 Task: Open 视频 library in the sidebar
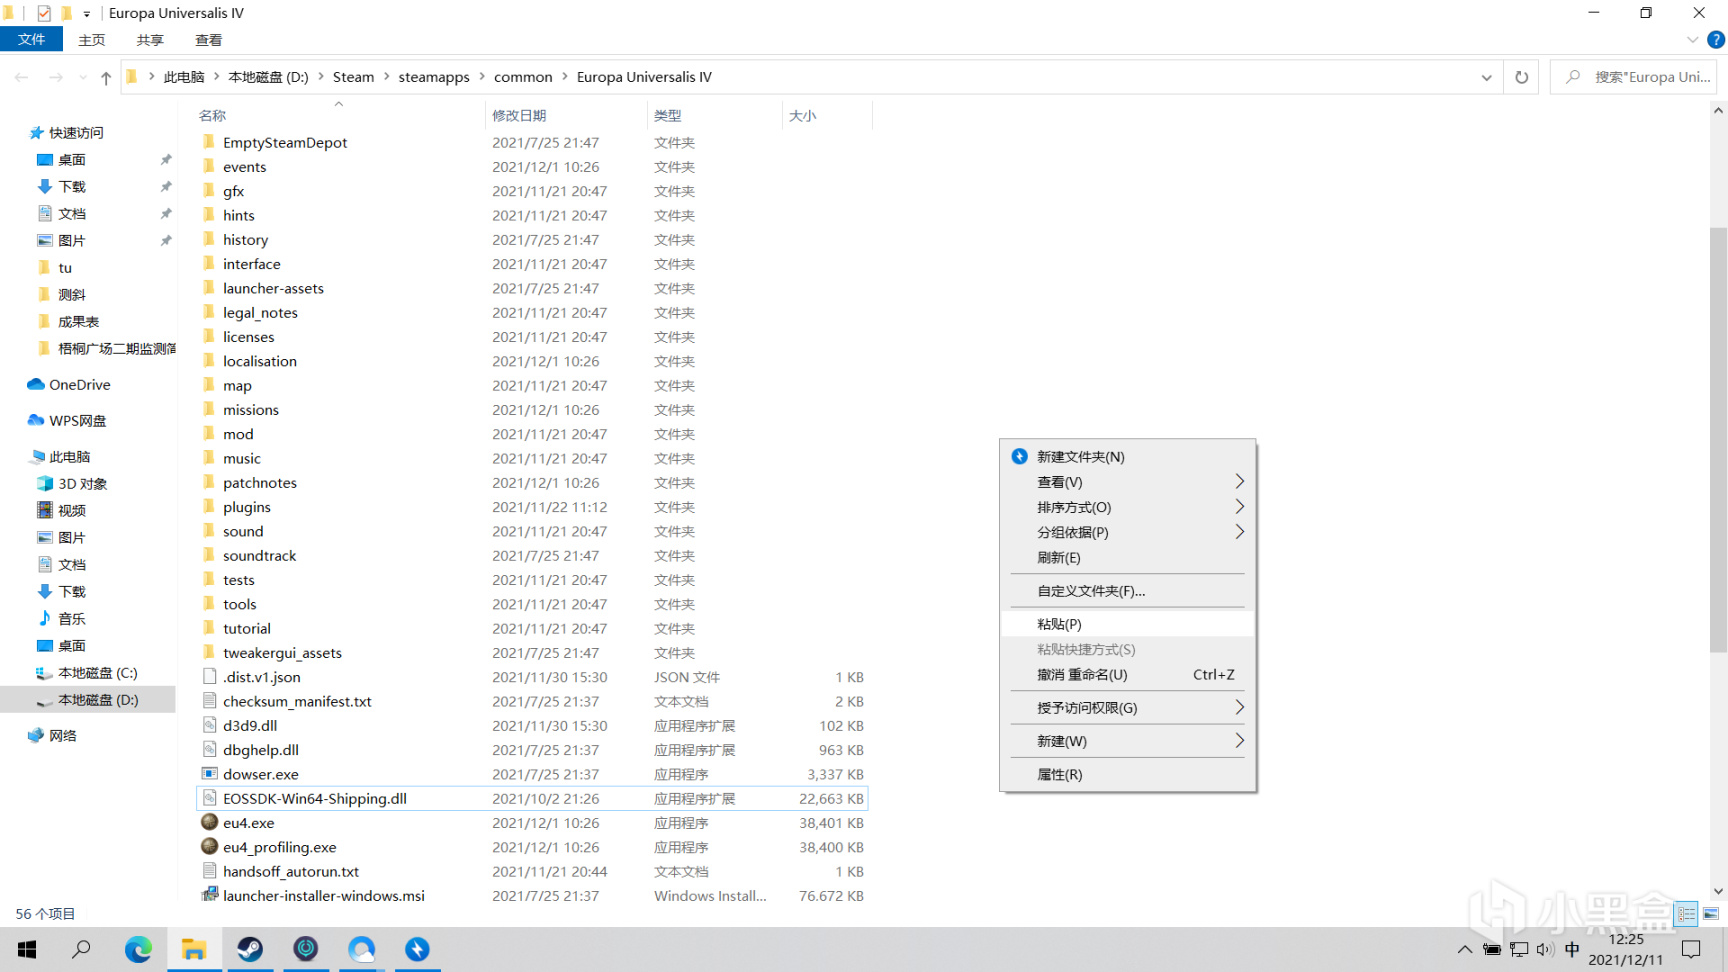71,511
